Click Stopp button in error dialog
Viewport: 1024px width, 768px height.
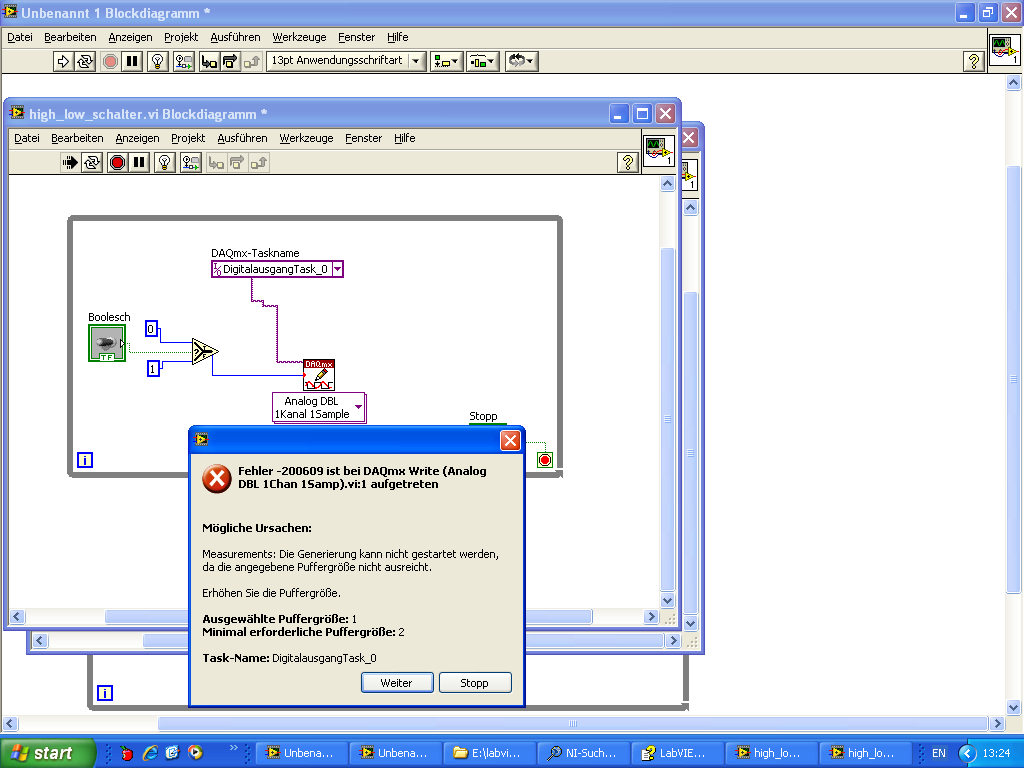[x=475, y=682]
